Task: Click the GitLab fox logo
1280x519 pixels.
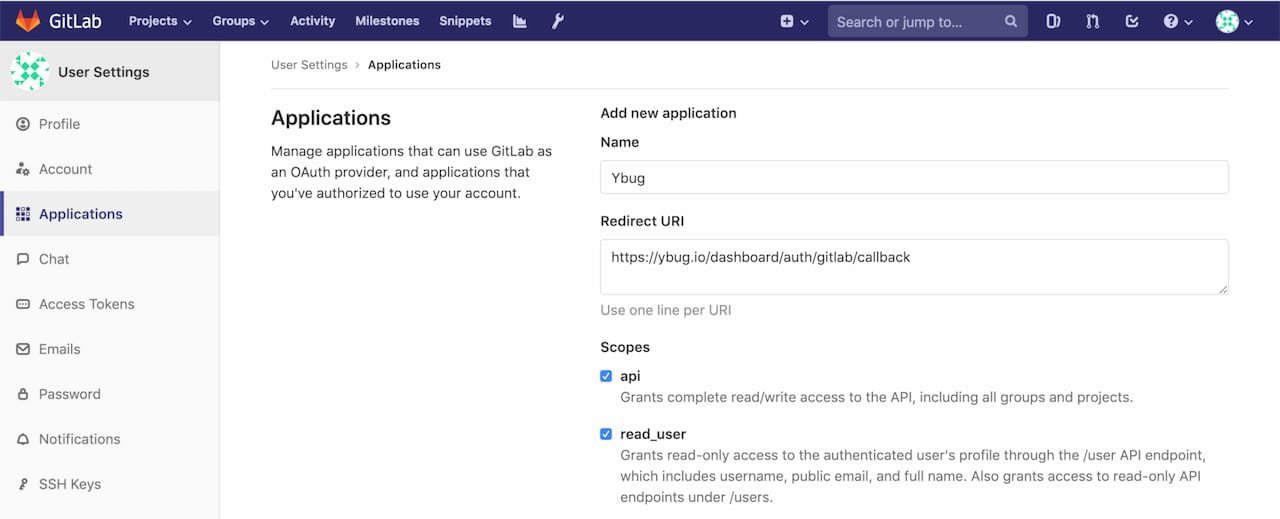Action: [28, 21]
